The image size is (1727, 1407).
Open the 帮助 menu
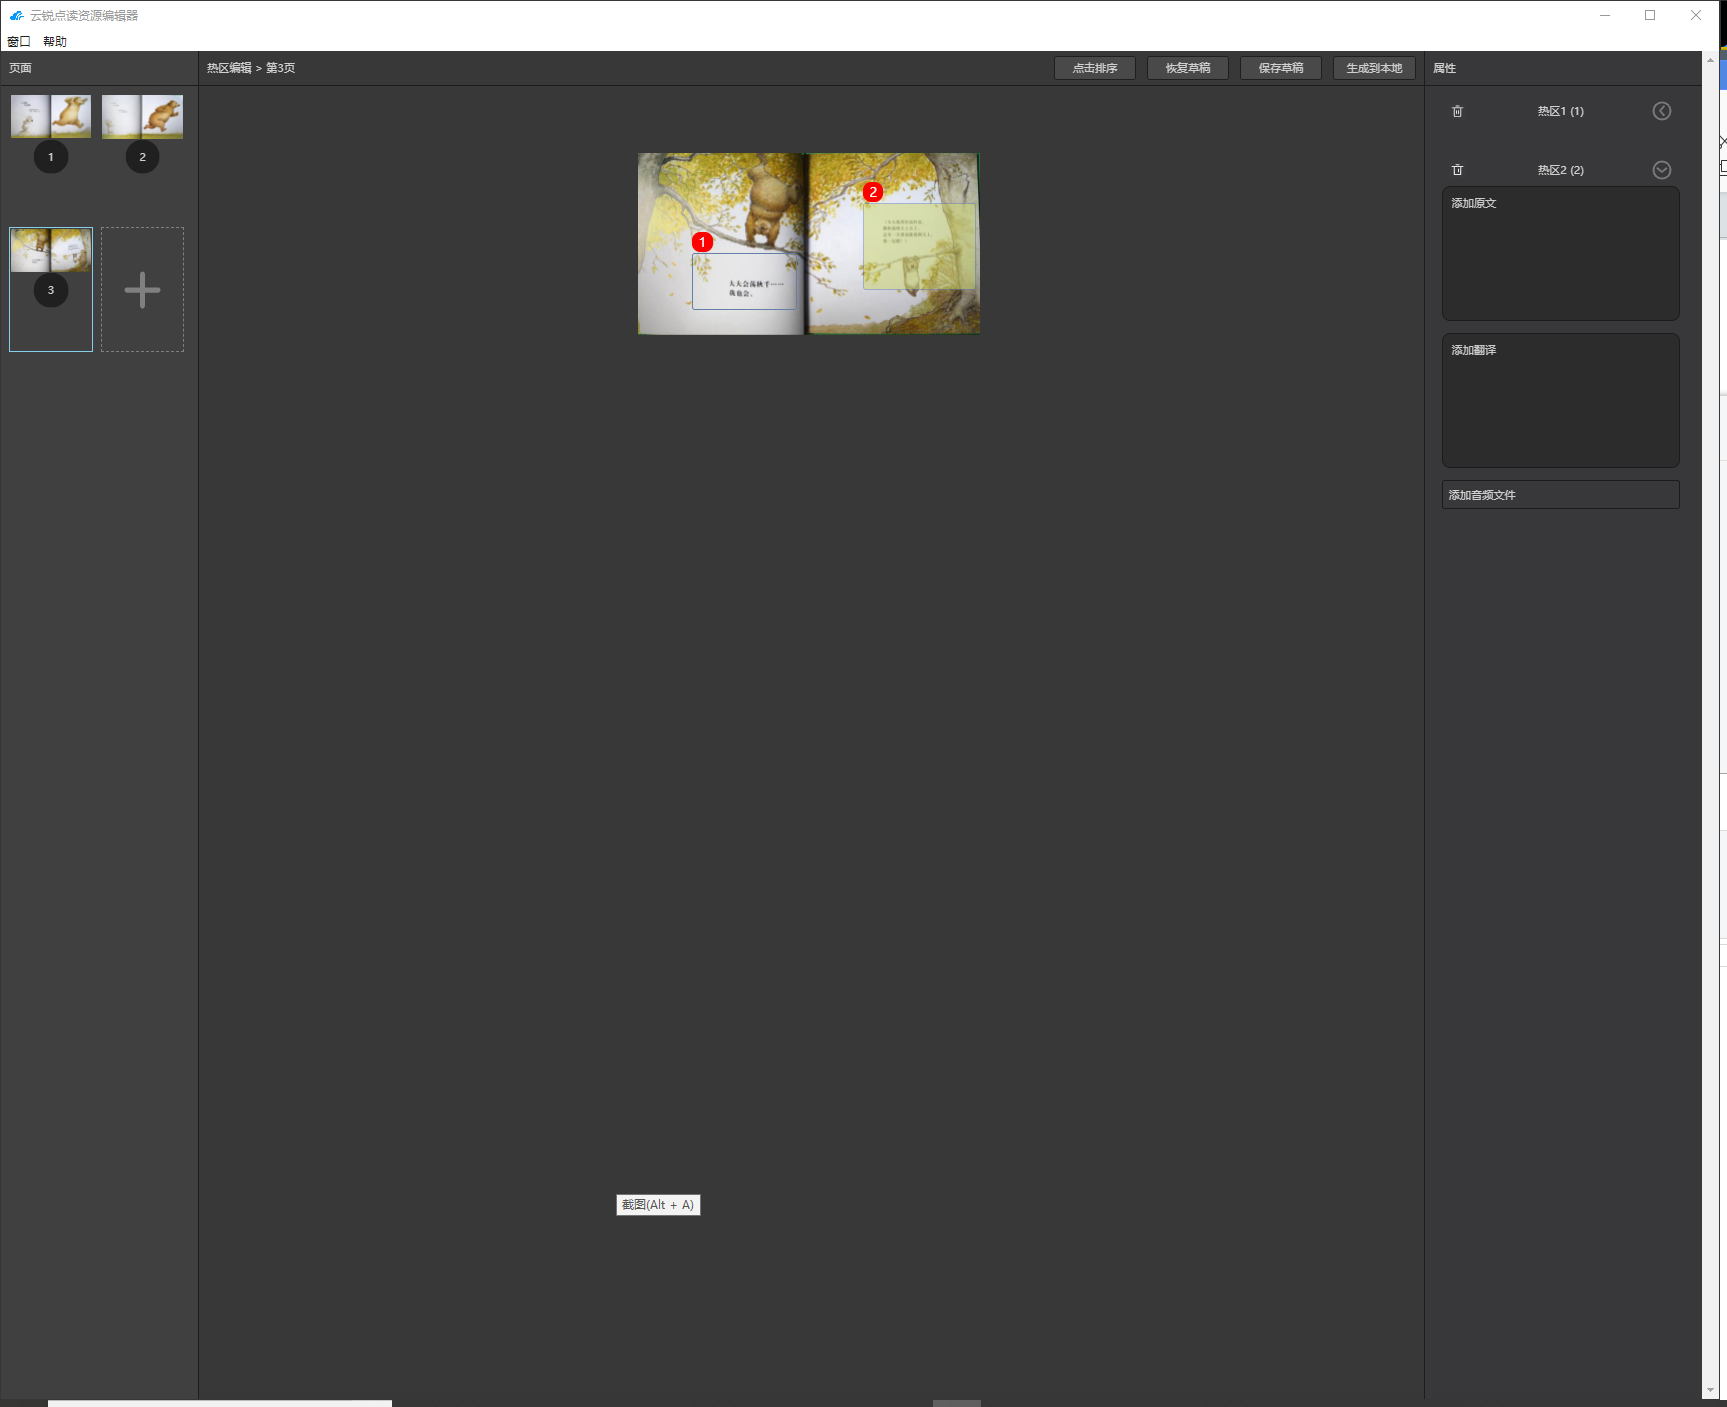(55, 41)
